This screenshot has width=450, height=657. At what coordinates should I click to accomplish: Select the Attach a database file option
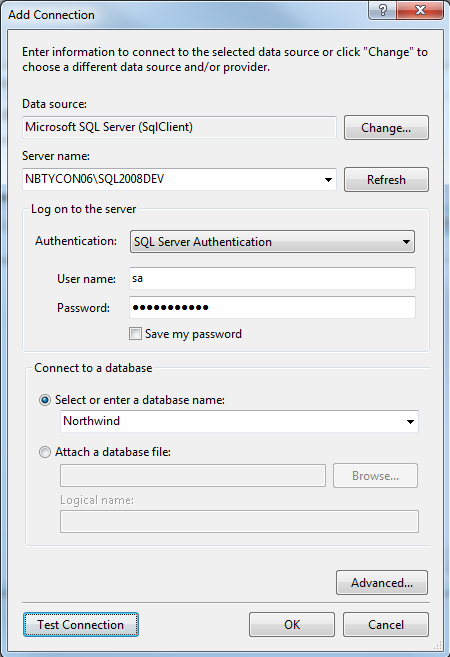(x=45, y=452)
